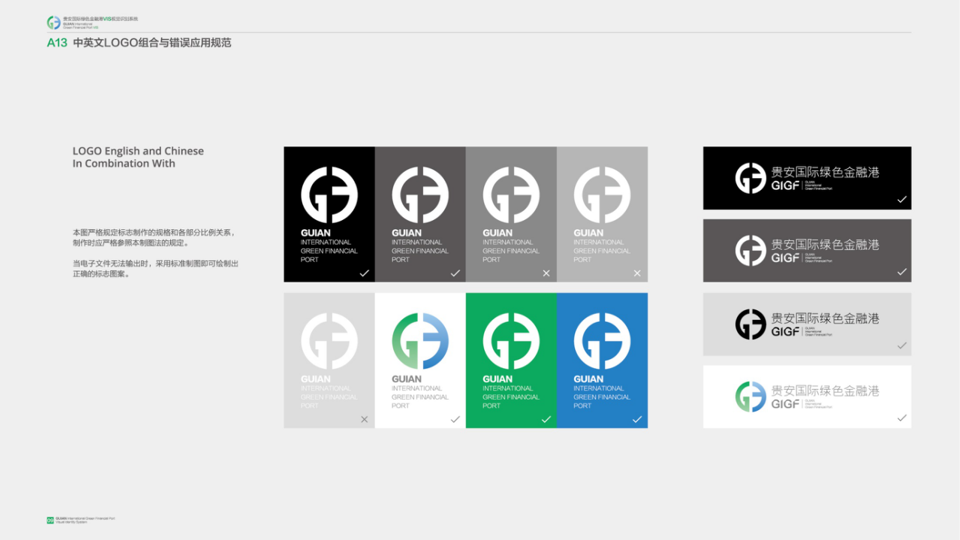This screenshot has width=960, height=540.
Task: Click GUIAN text on the green tile
Action: 497,379
